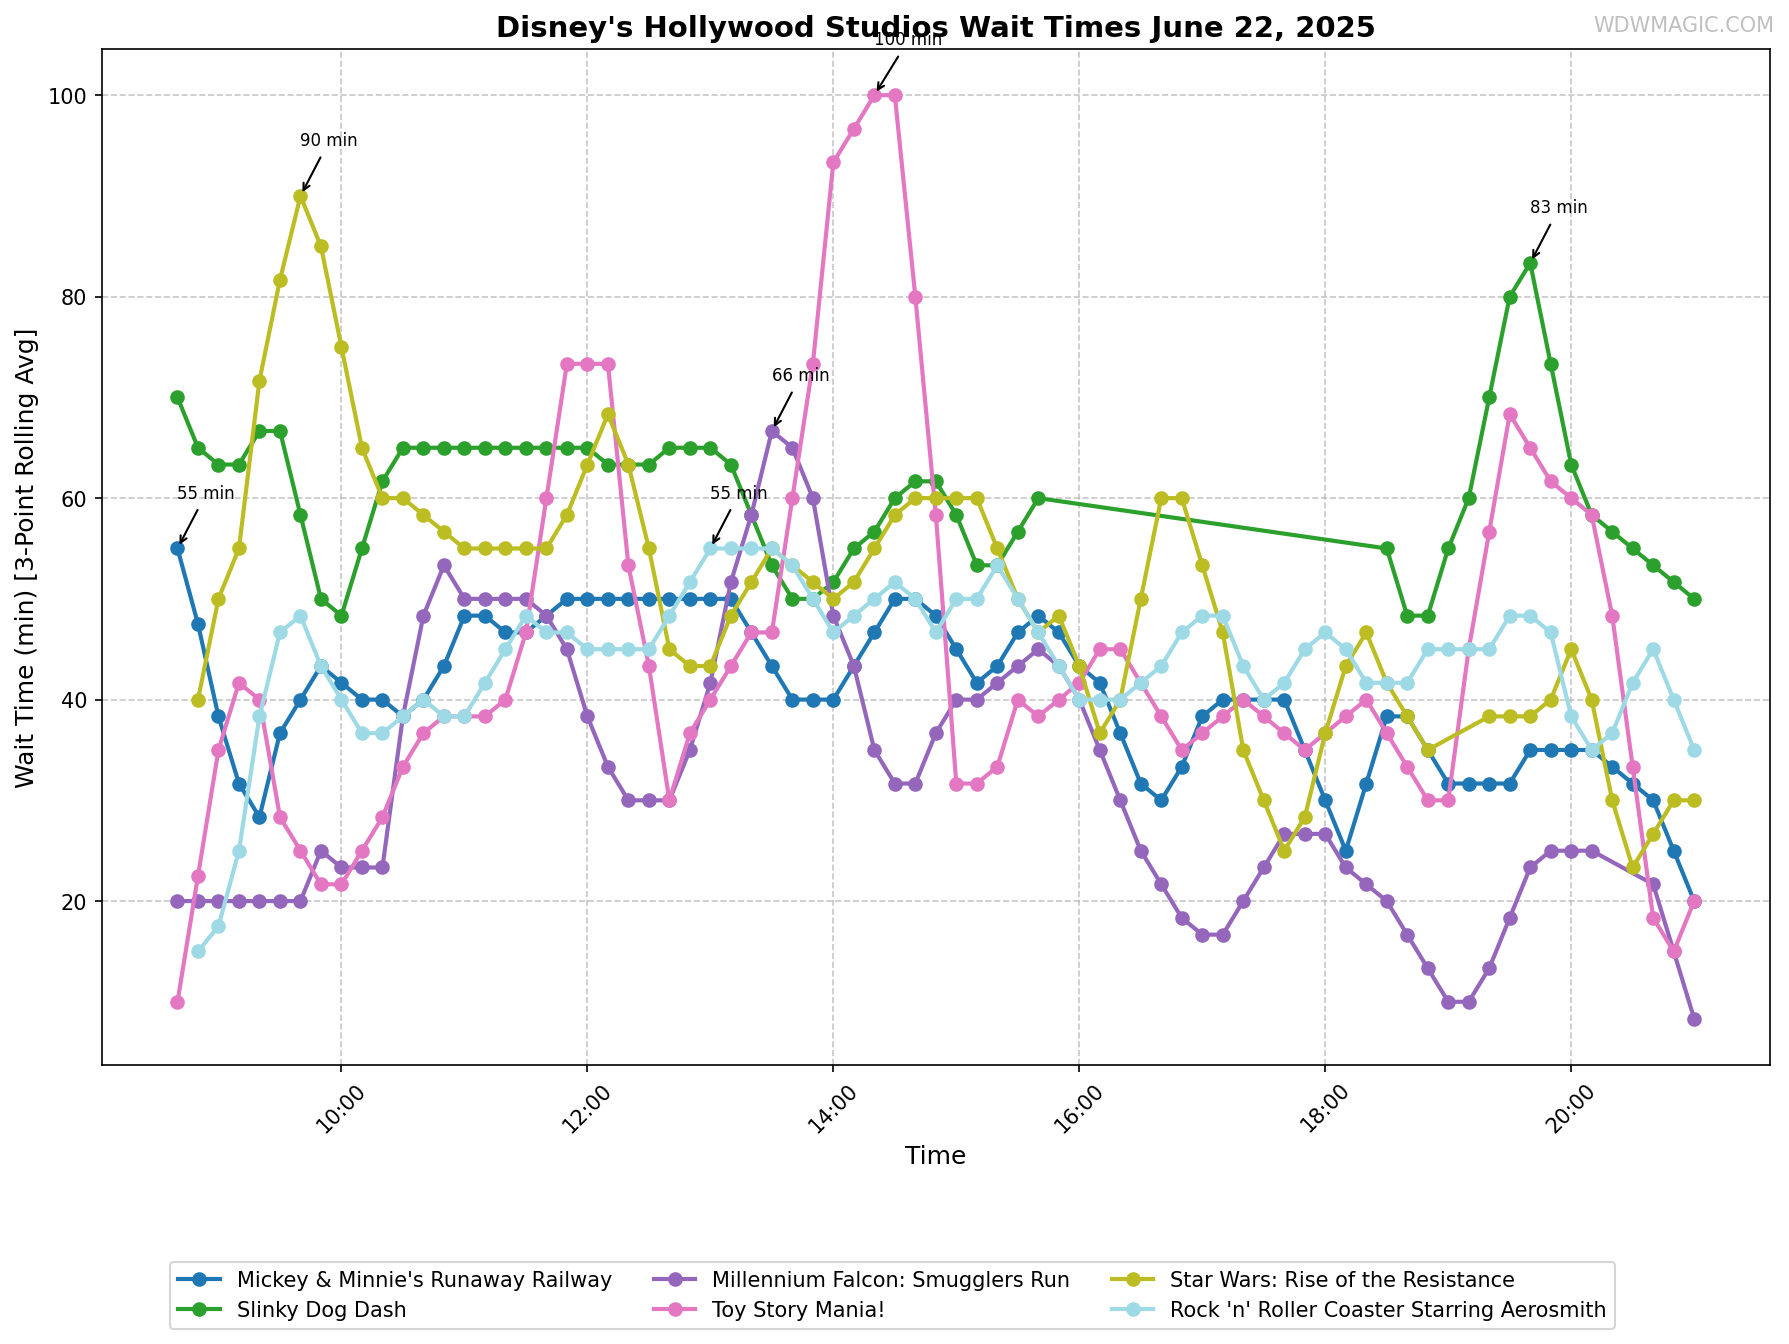Click the 'Wait Time (min)' y-axis title
Image resolution: width=1789 pixels, height=1344 pixels.
point(25,557)
